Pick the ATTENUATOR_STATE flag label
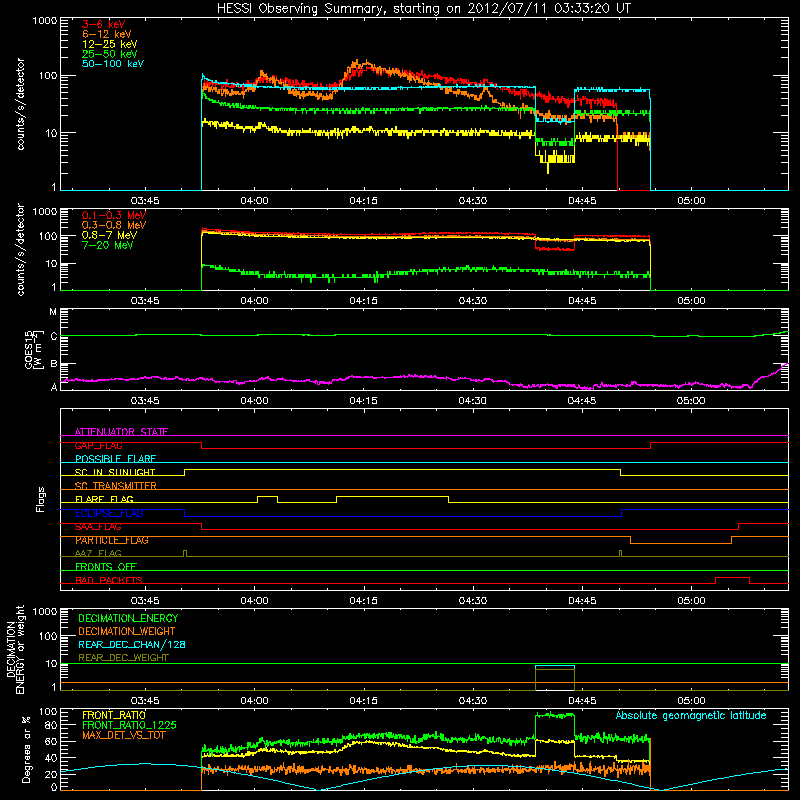This screenshot has width=800, height=800. tap(121, 432)
